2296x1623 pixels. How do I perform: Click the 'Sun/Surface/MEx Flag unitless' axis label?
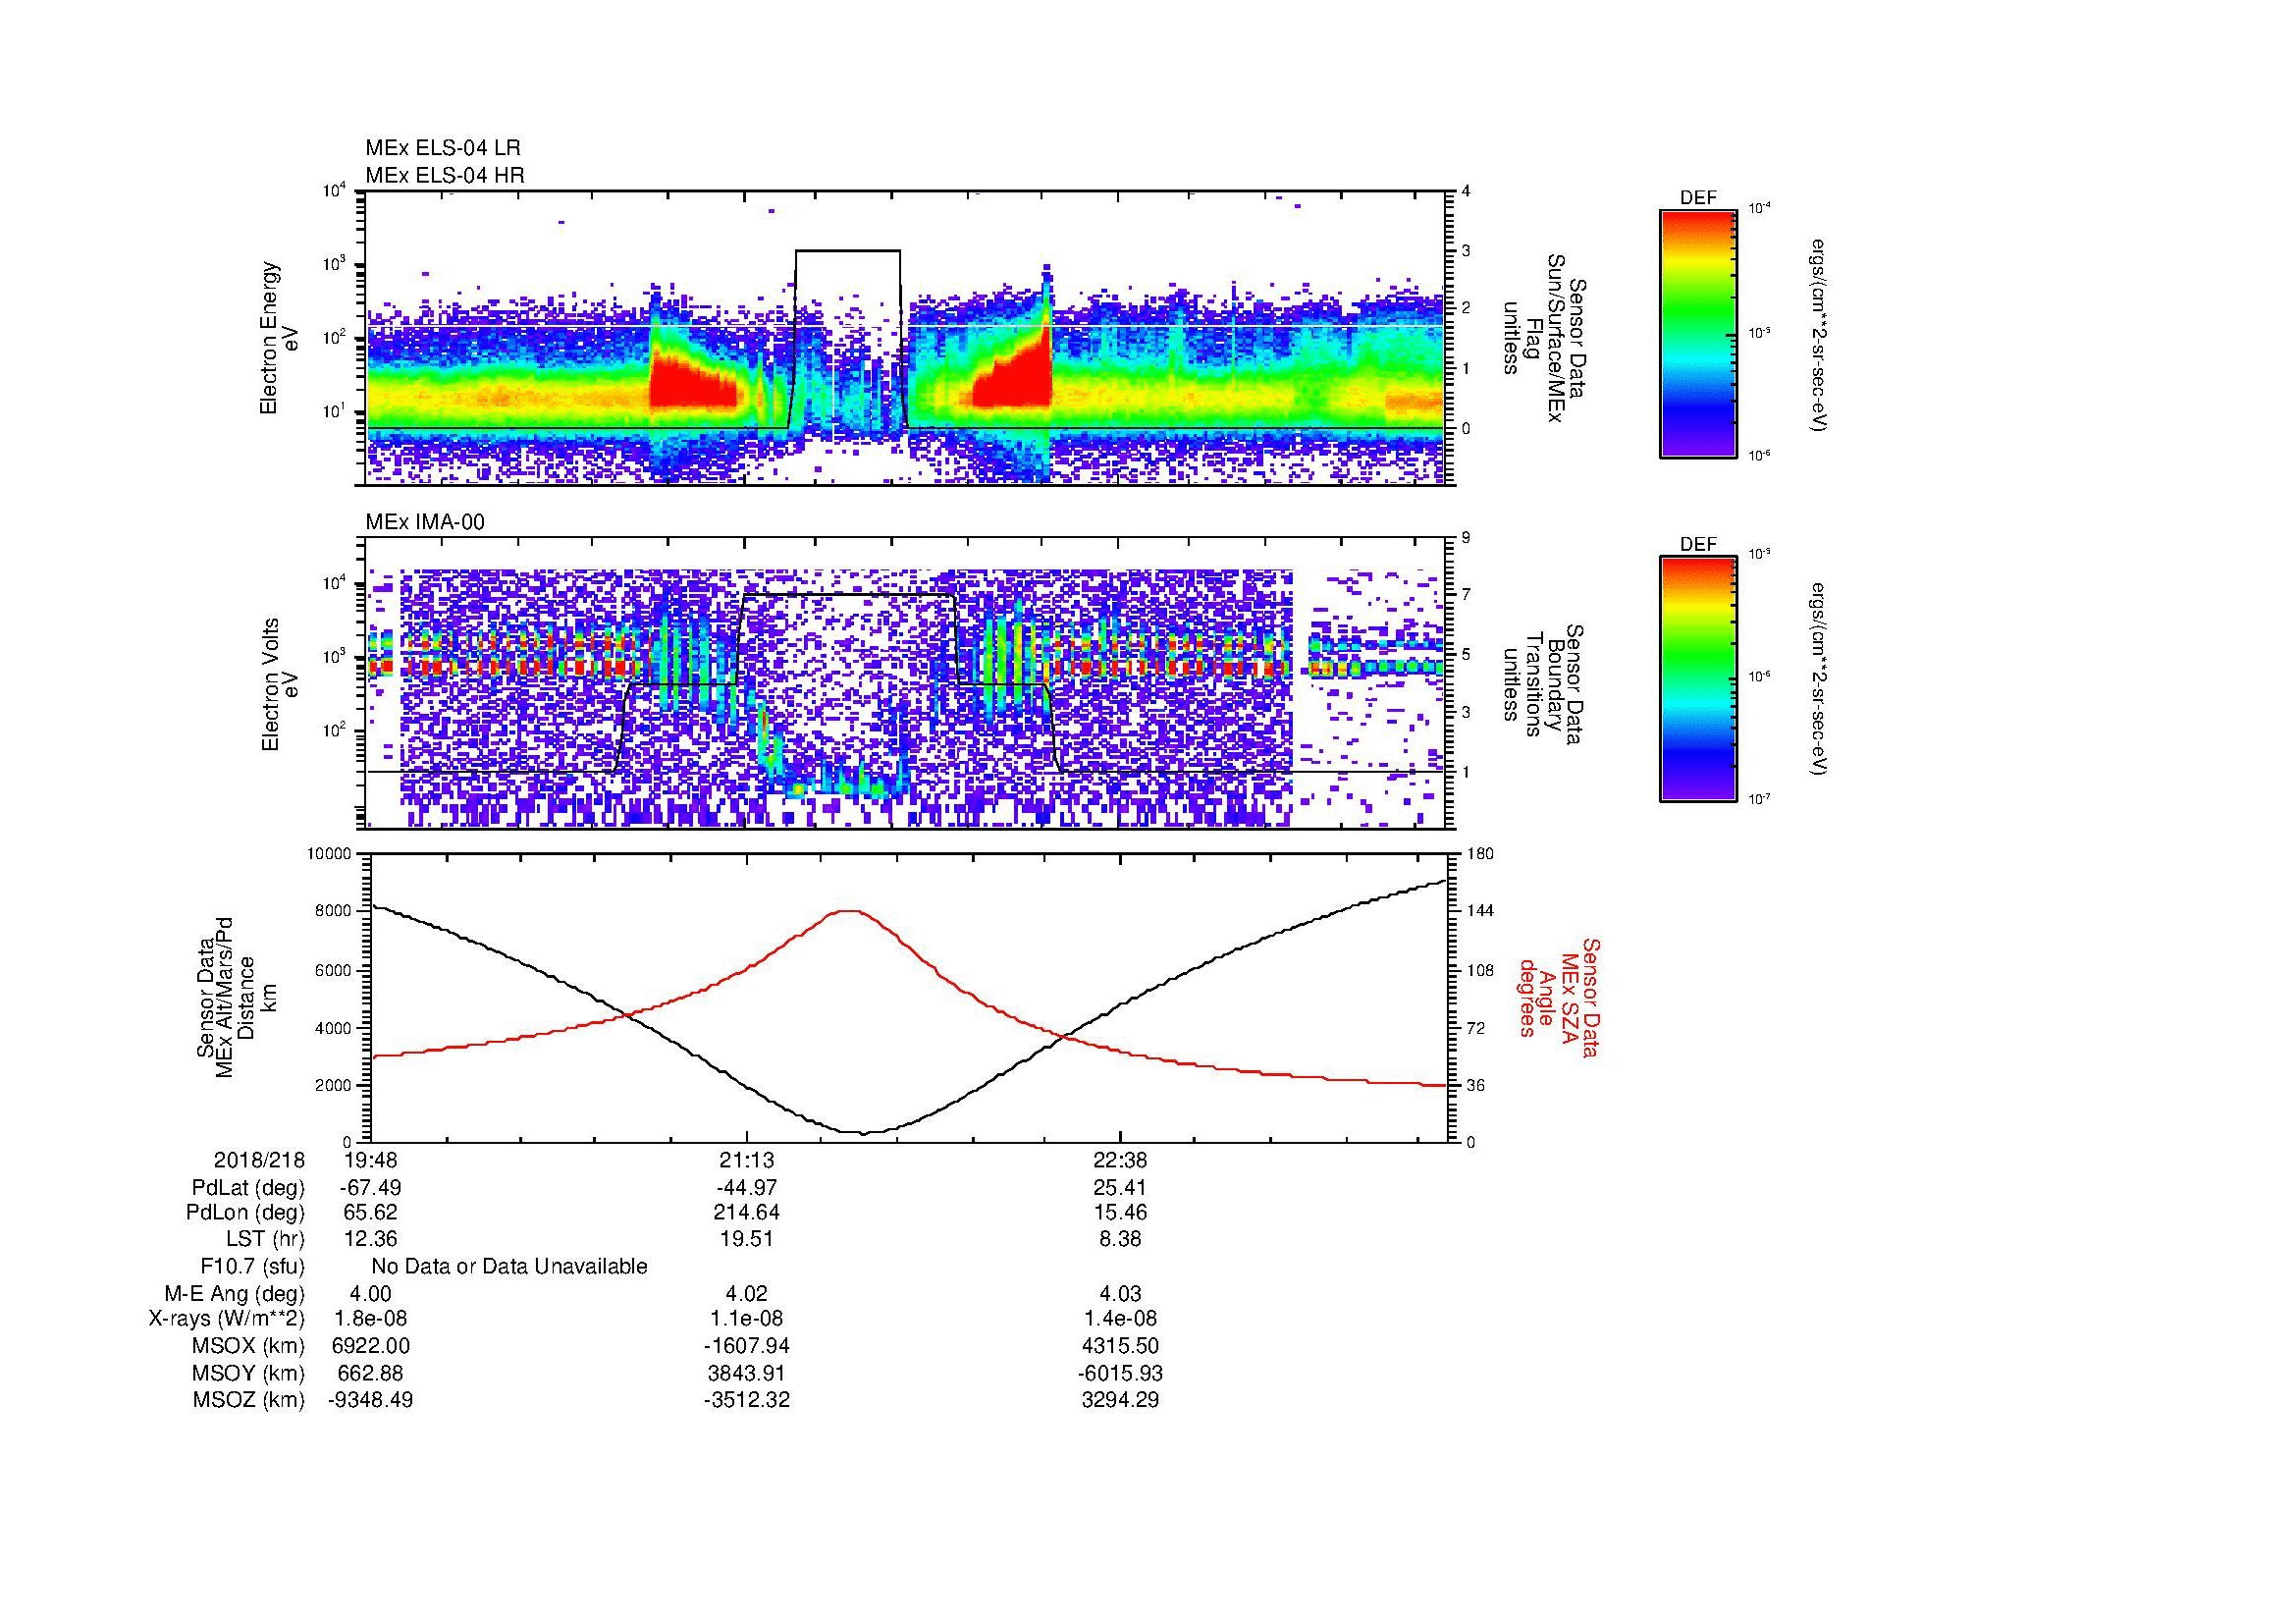1545,338
